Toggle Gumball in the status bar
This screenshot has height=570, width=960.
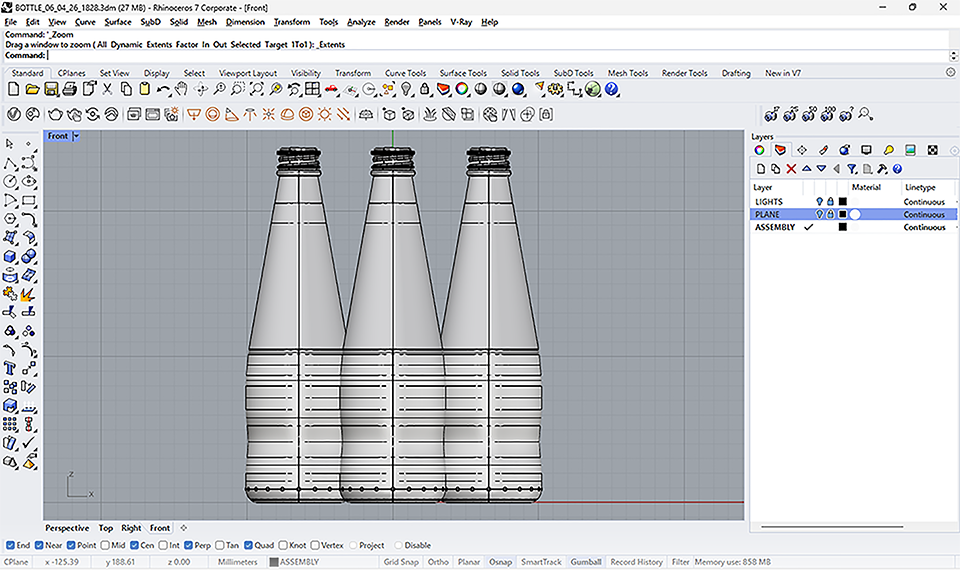[x=585, y=562]
